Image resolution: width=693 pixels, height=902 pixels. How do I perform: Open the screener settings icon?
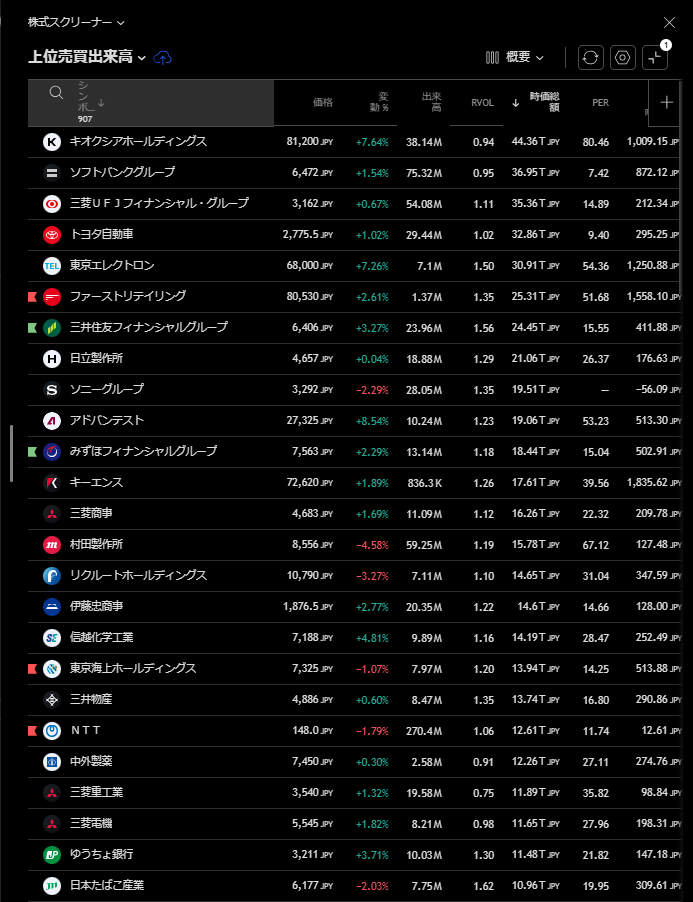click(623, 58)
